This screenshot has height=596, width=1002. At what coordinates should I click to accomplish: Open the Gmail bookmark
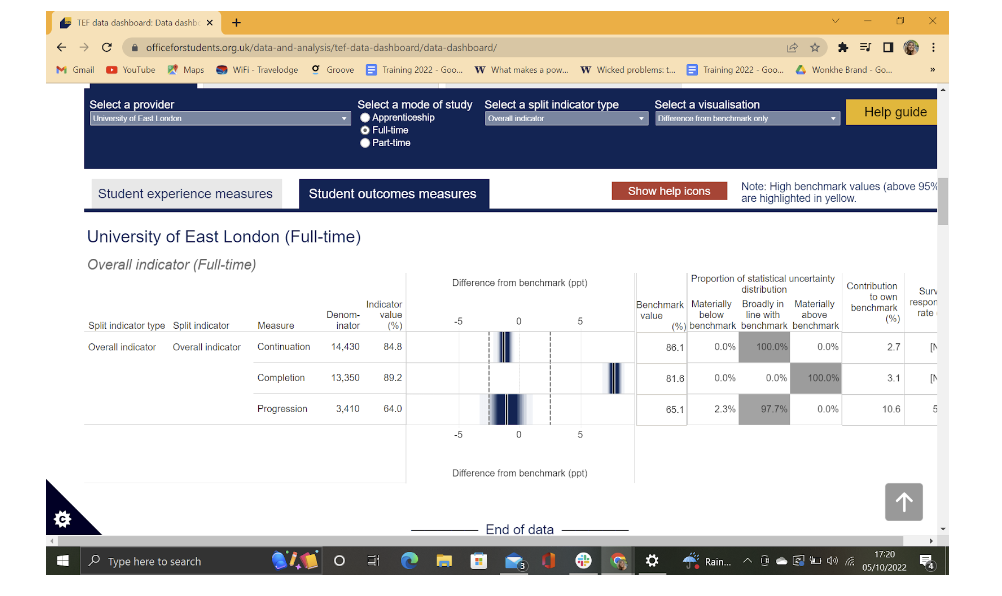pos(75,70)
